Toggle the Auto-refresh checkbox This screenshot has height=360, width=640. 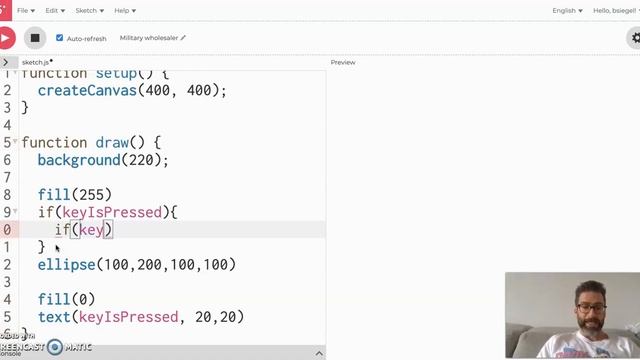(60, 38)
